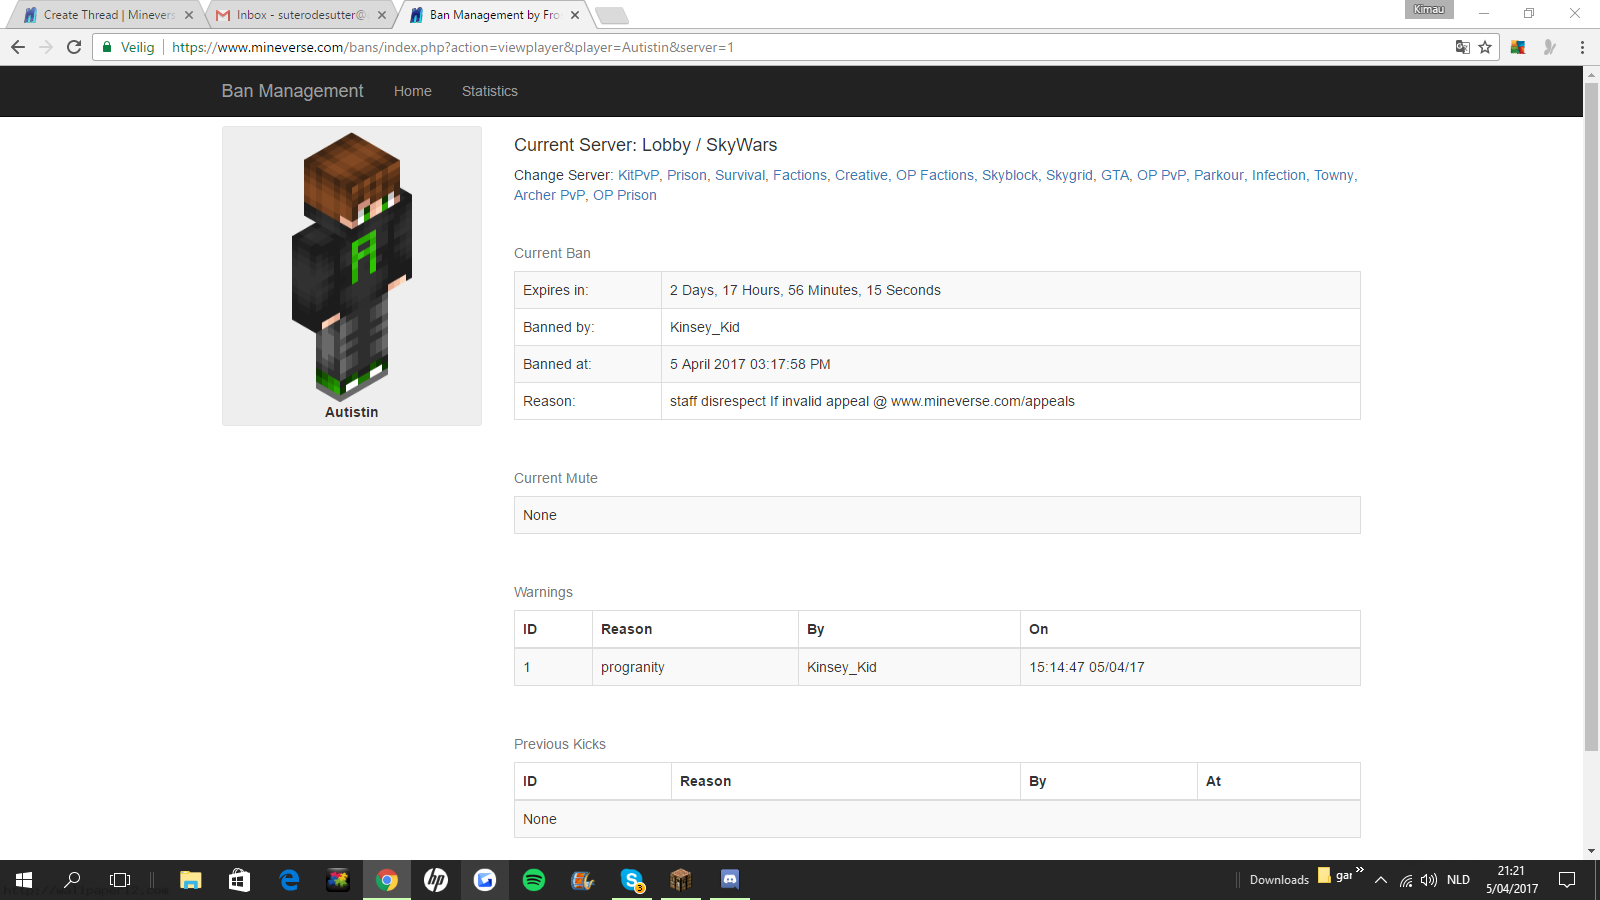Viewport: 1600px width, 900px height.
Task: Open the Statistics navigation item
Action: [x=490, y=91]
